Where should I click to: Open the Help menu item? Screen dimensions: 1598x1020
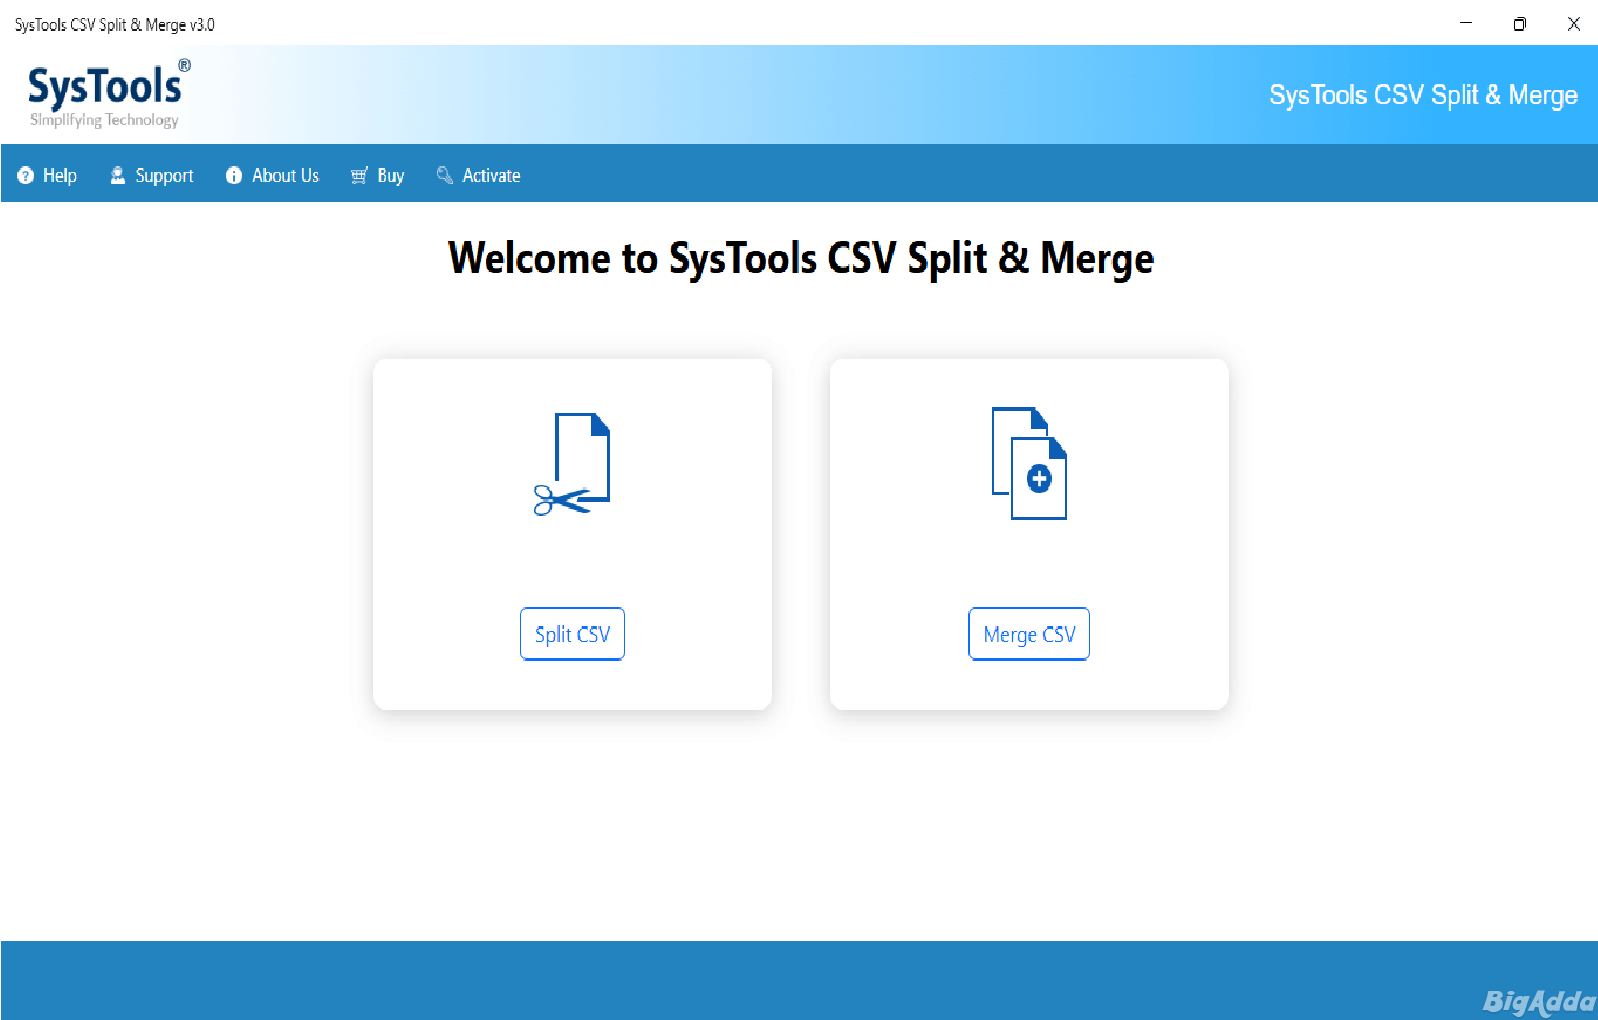coord(47,176)
